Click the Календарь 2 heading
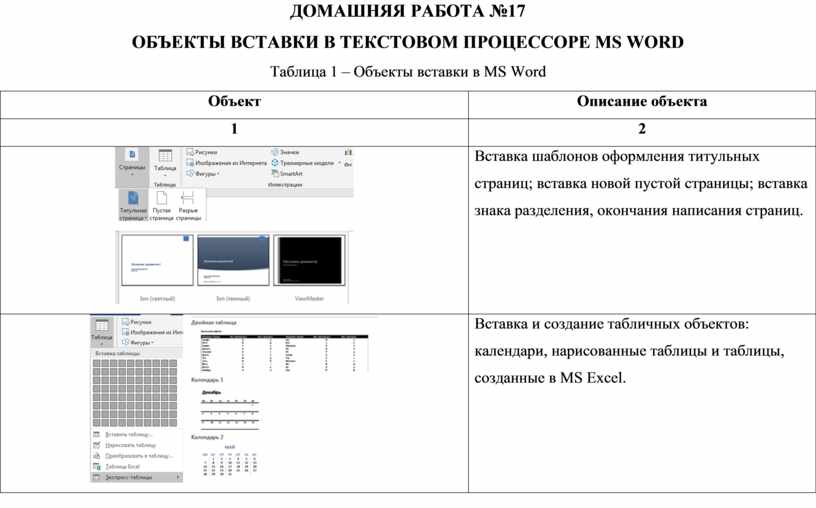 pyautogui.click(x=207, y=438)
